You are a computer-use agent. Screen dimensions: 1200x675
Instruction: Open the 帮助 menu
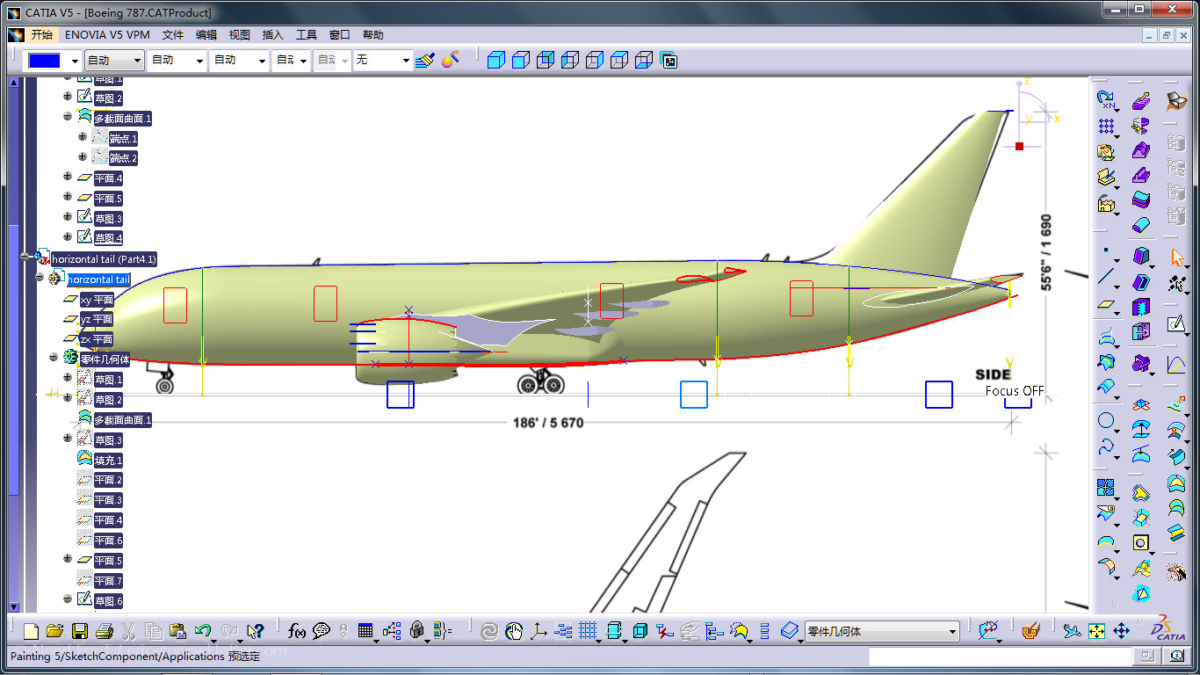pos(373,35)
